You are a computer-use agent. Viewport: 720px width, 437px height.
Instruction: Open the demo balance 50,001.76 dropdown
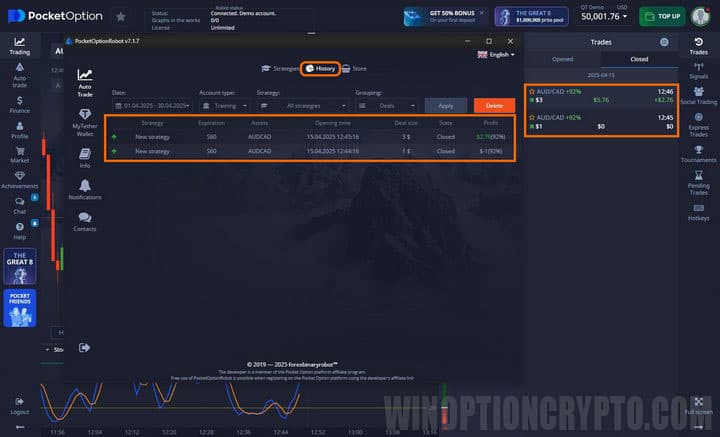tap(604, 16)
